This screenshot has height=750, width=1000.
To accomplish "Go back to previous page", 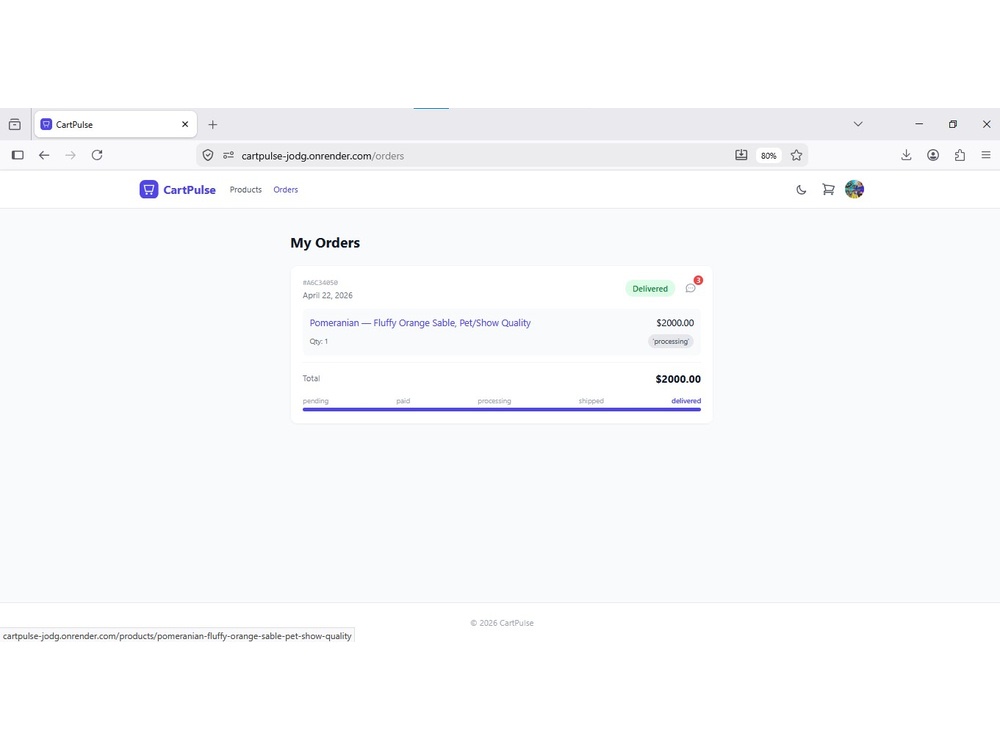I will [44, 155].
